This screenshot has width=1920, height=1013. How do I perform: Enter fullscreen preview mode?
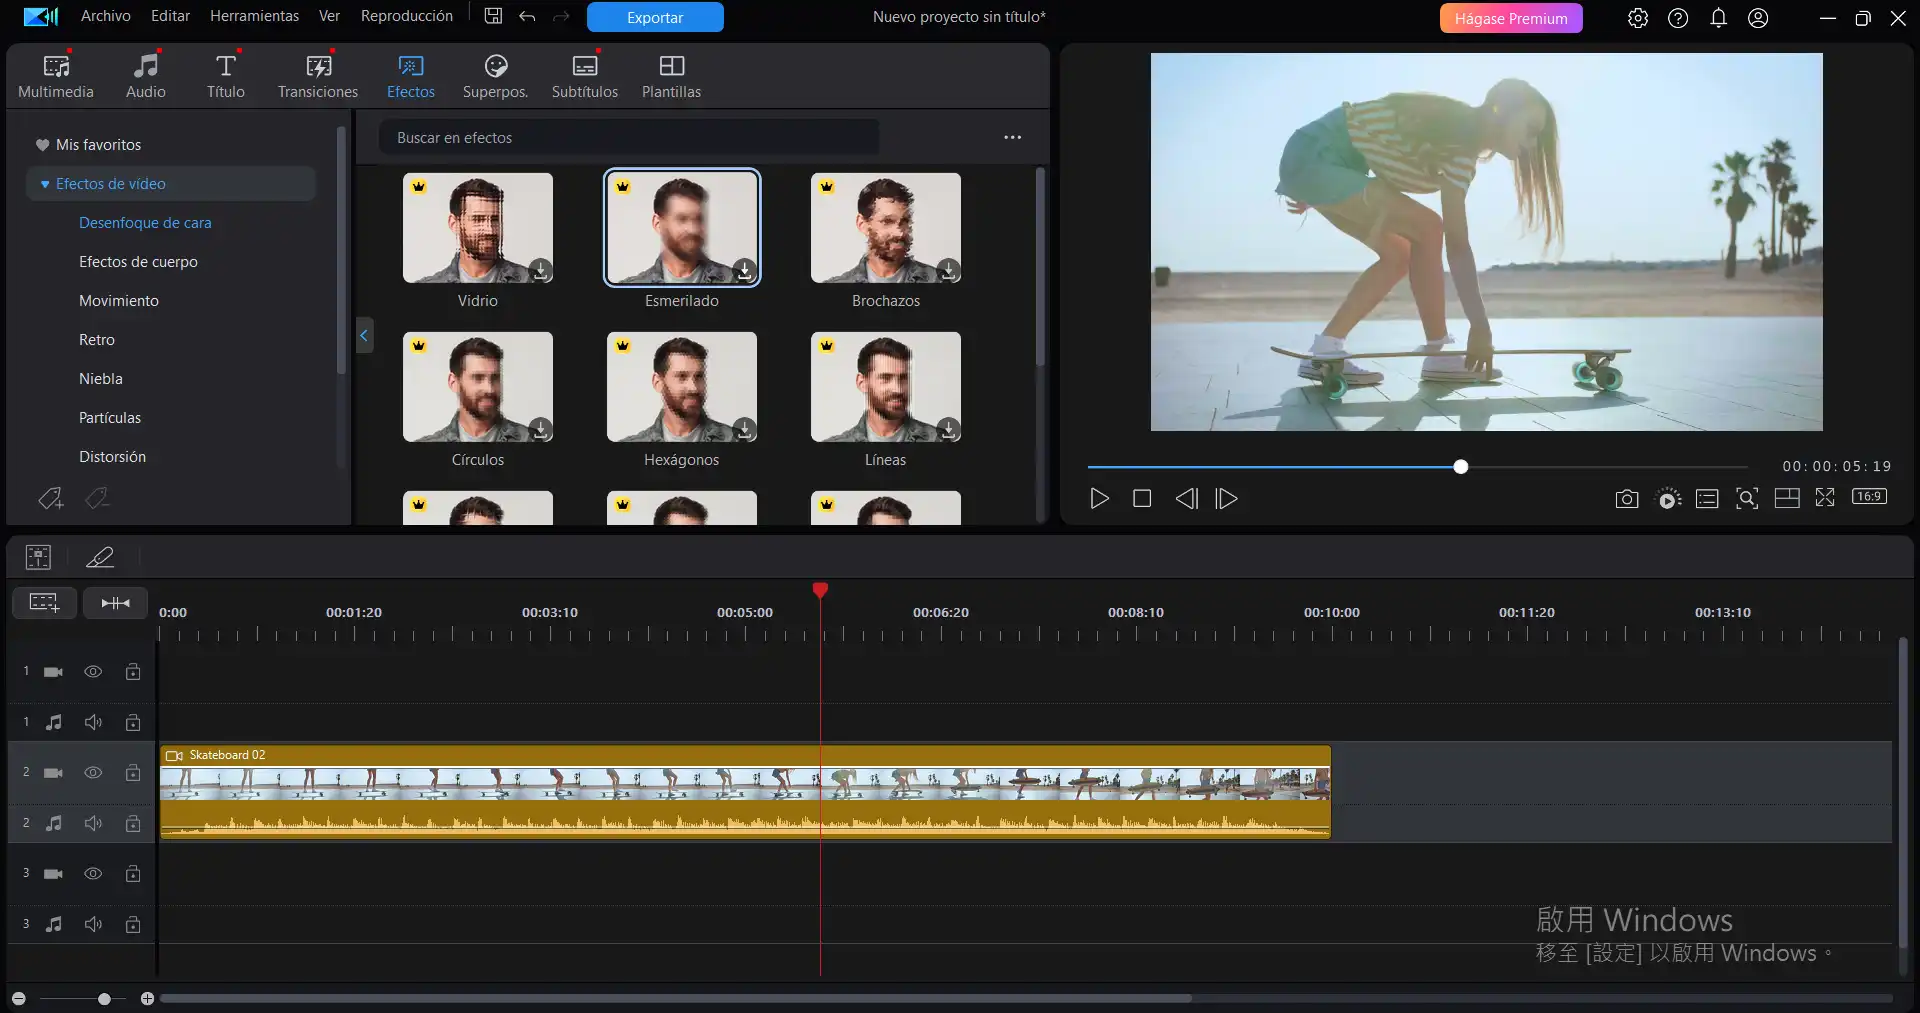coord(1825,498)
